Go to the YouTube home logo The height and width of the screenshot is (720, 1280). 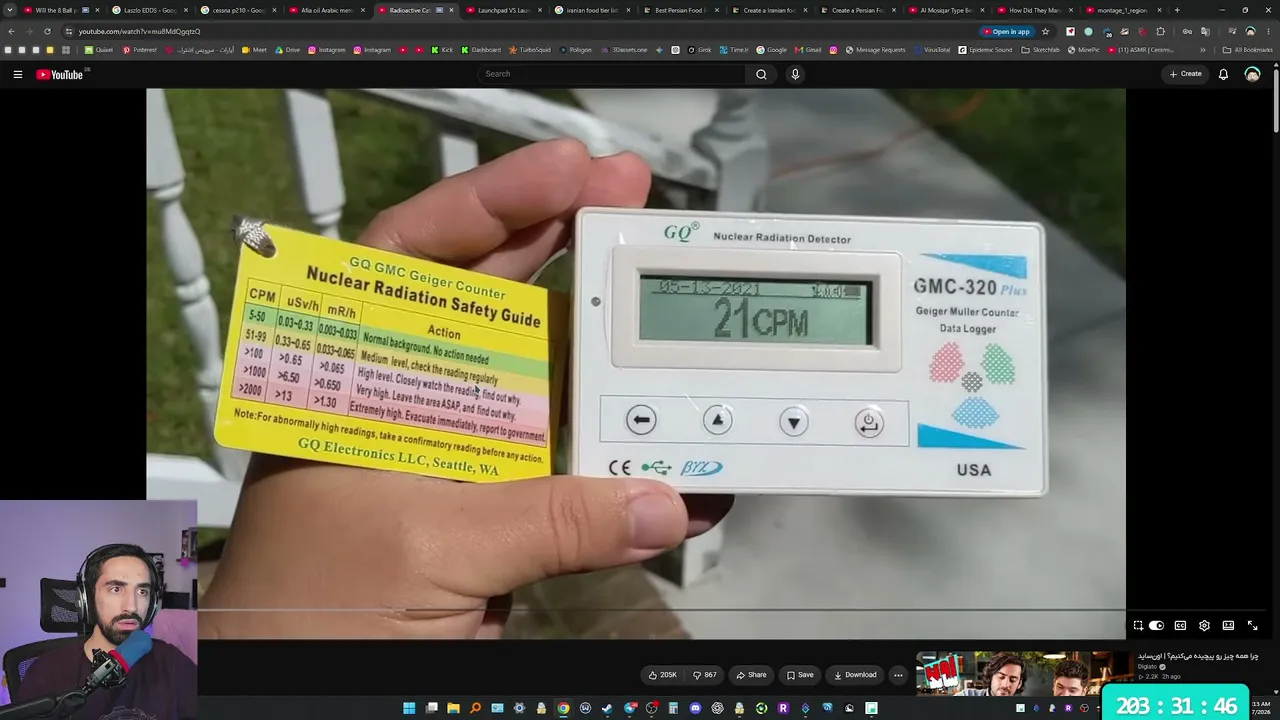pos(60,74)
